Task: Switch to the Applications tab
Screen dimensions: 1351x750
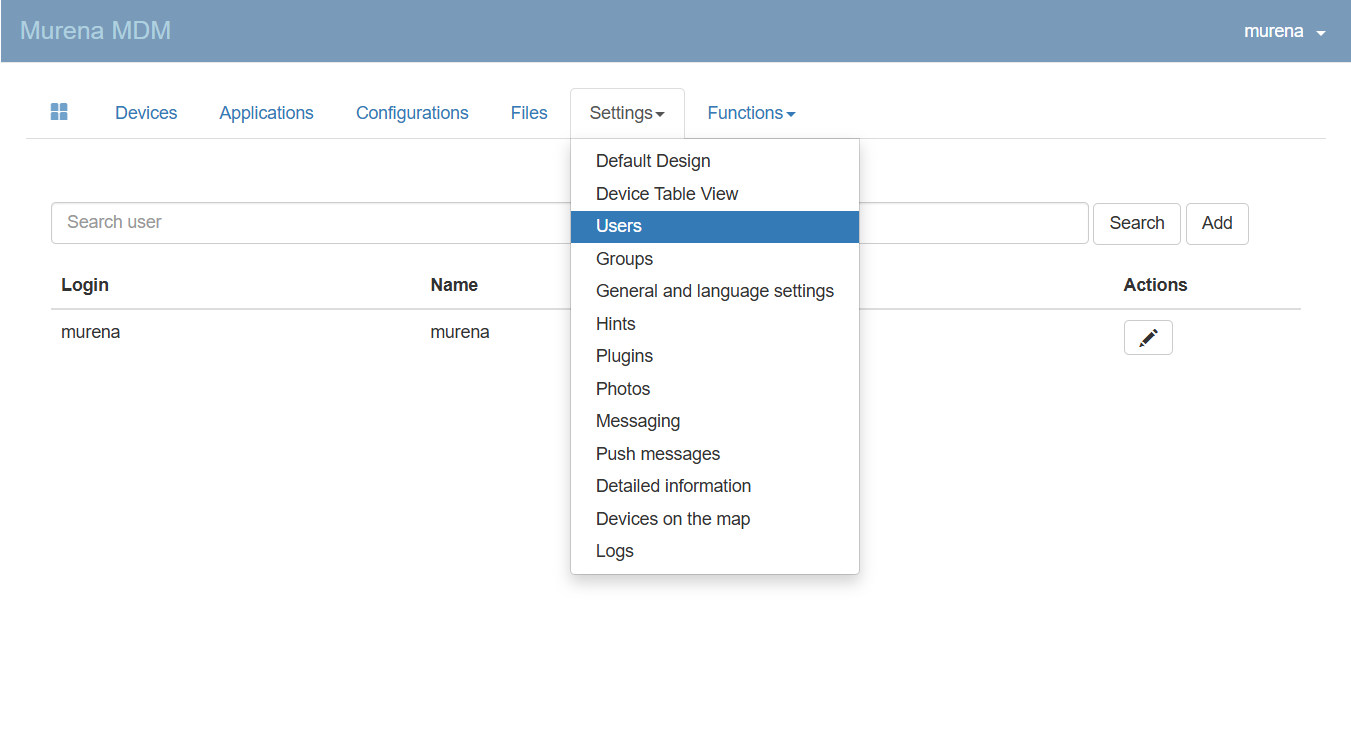Action: [x=266, y=113]
